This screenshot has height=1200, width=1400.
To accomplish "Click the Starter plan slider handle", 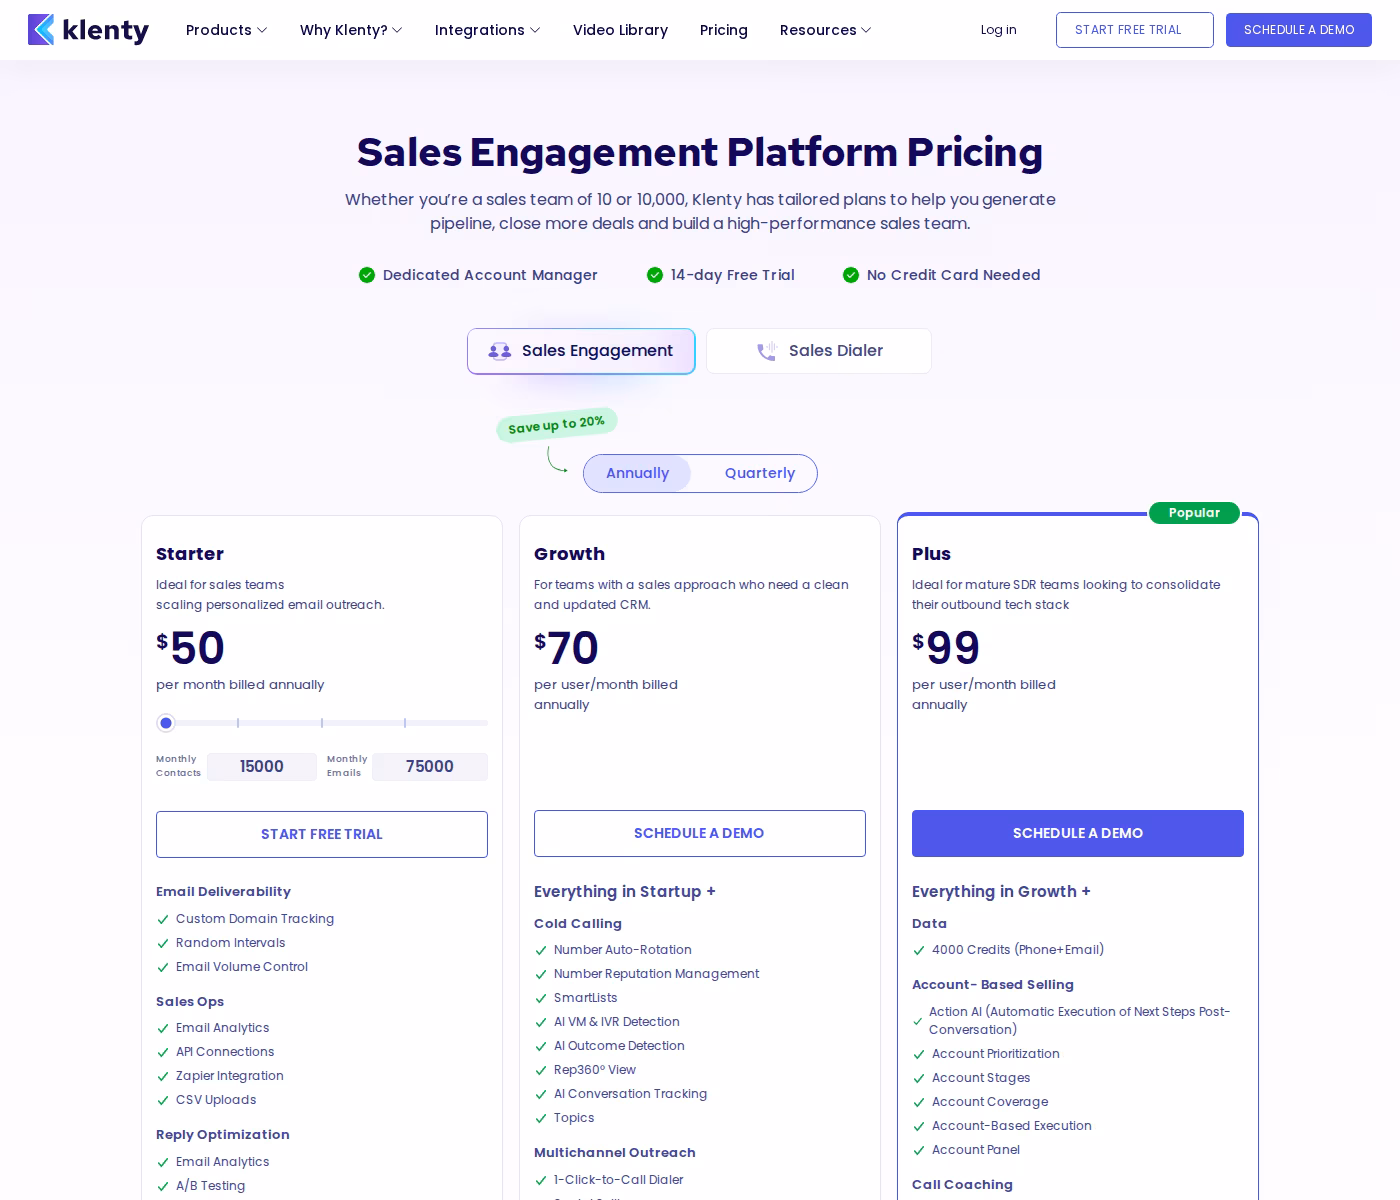I will click(166, 723).
